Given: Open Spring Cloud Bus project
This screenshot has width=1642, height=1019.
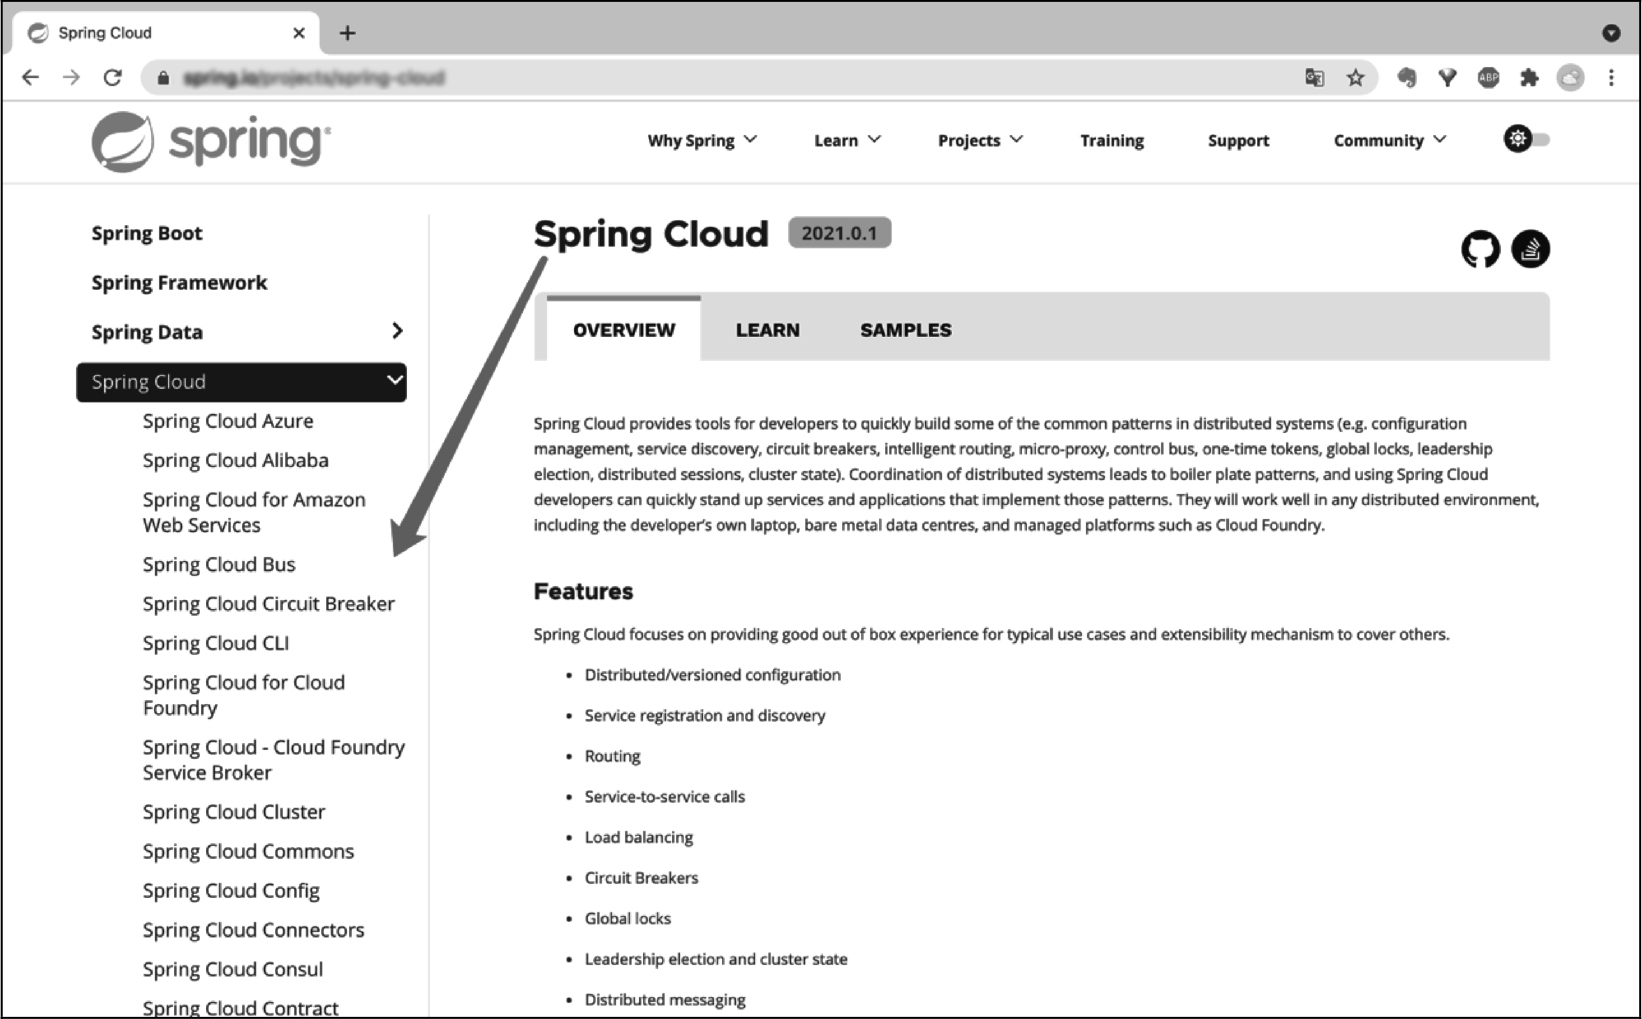Looking at the screenshot, I should tap(219, 564).
